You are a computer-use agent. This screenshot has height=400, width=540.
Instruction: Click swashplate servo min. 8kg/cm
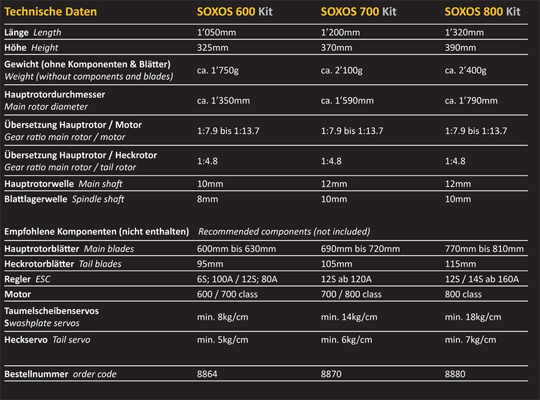point(222,317)
